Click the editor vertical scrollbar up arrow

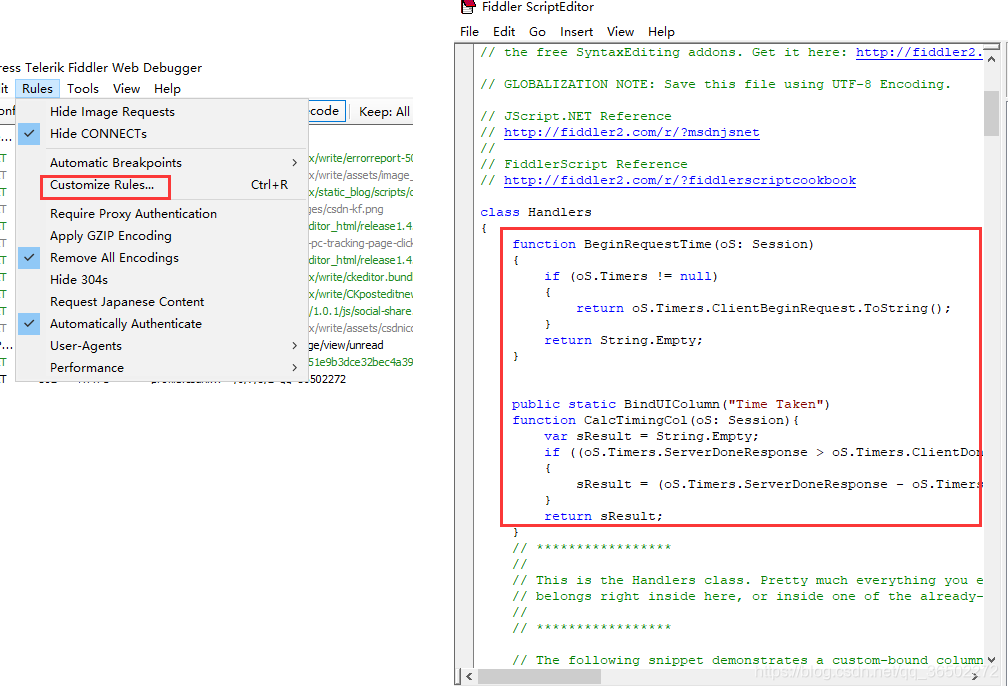click(x=991, y=57)
